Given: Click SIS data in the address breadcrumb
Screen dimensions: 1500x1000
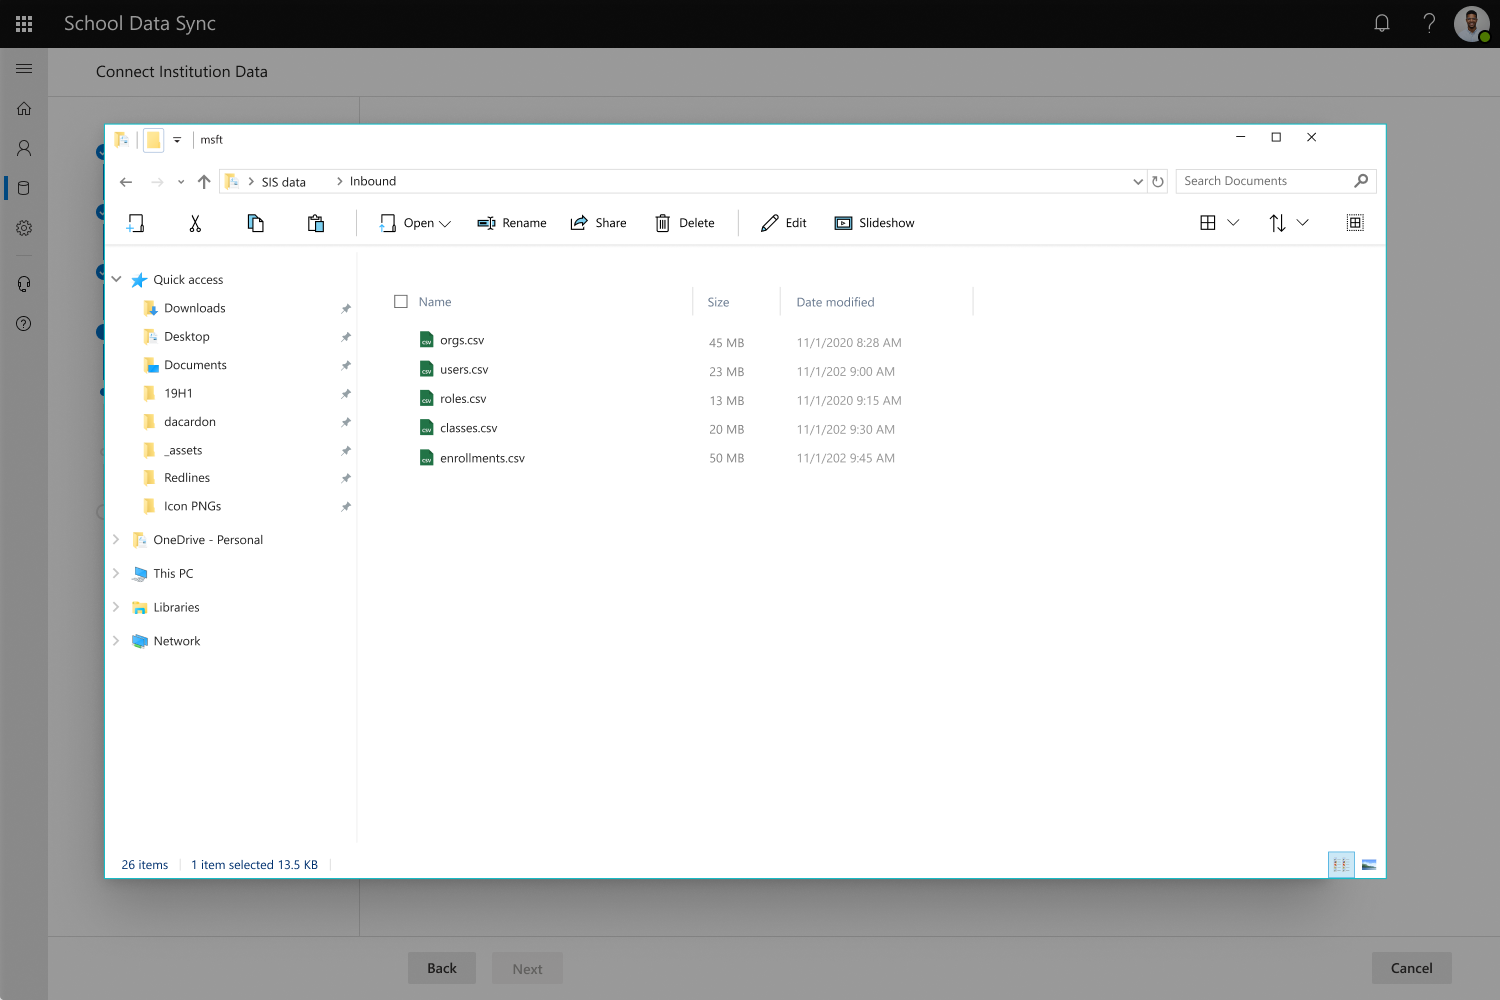Looking at the screenshot, I should 284,182.
